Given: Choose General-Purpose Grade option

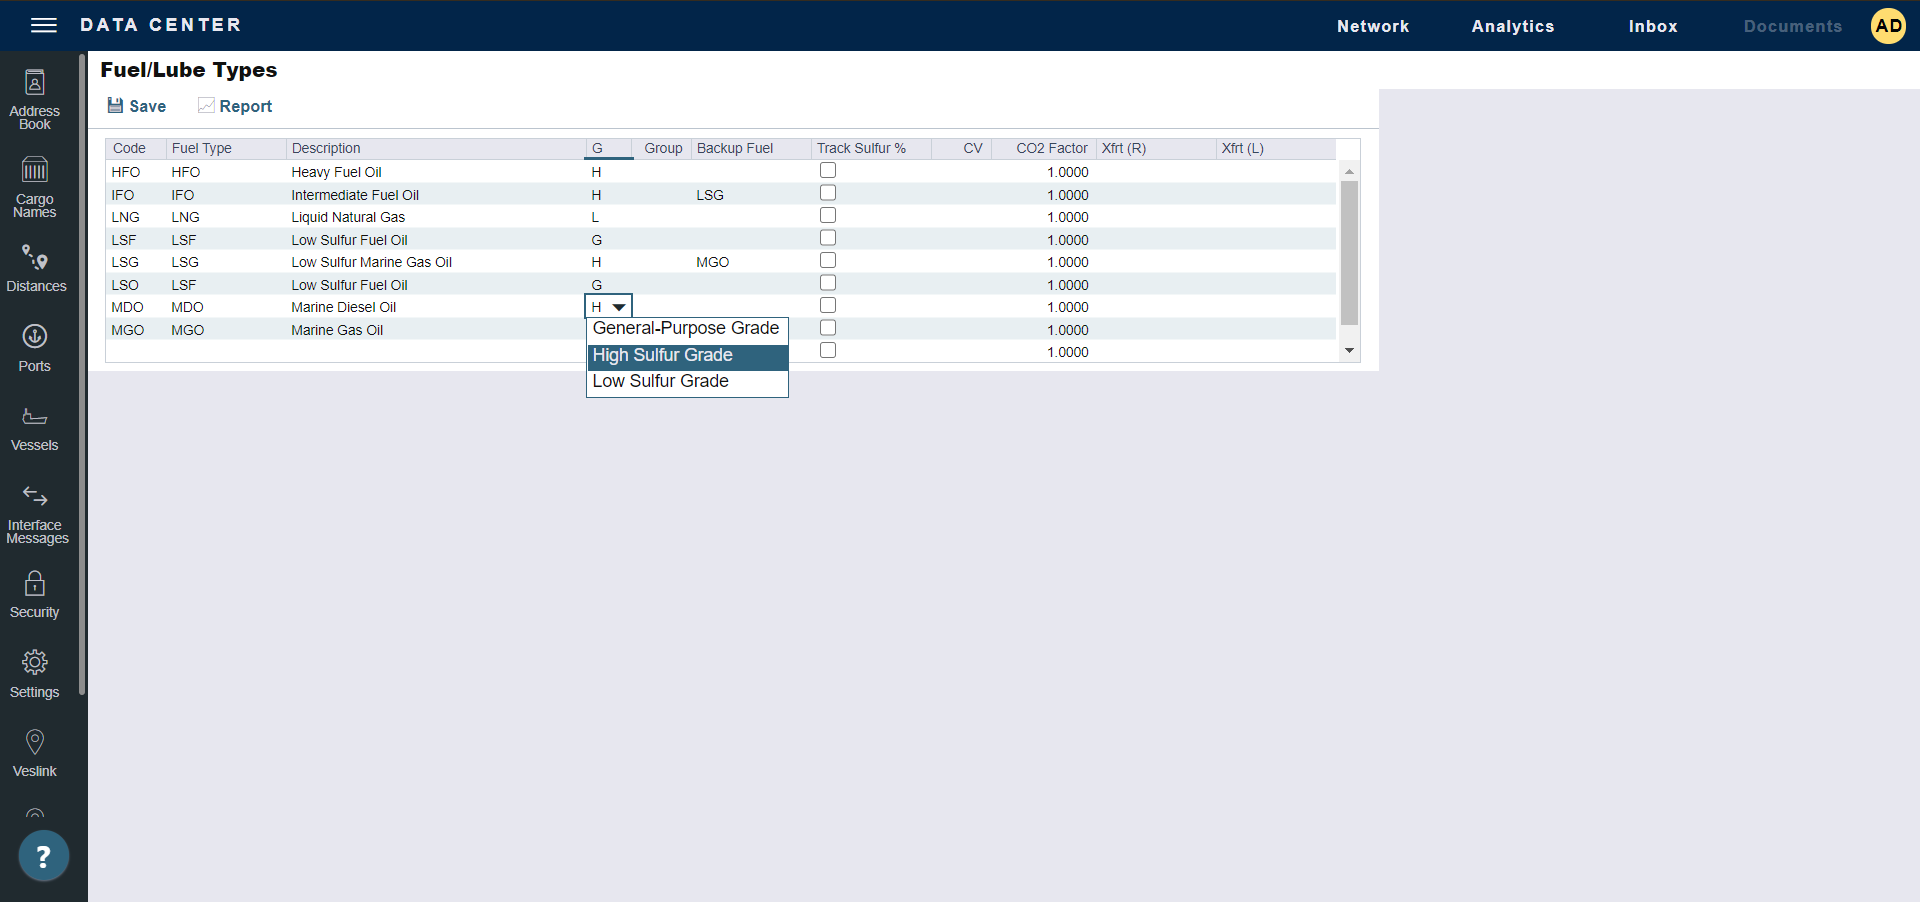Looking at the screenshot, I should (x=686, y=329).
